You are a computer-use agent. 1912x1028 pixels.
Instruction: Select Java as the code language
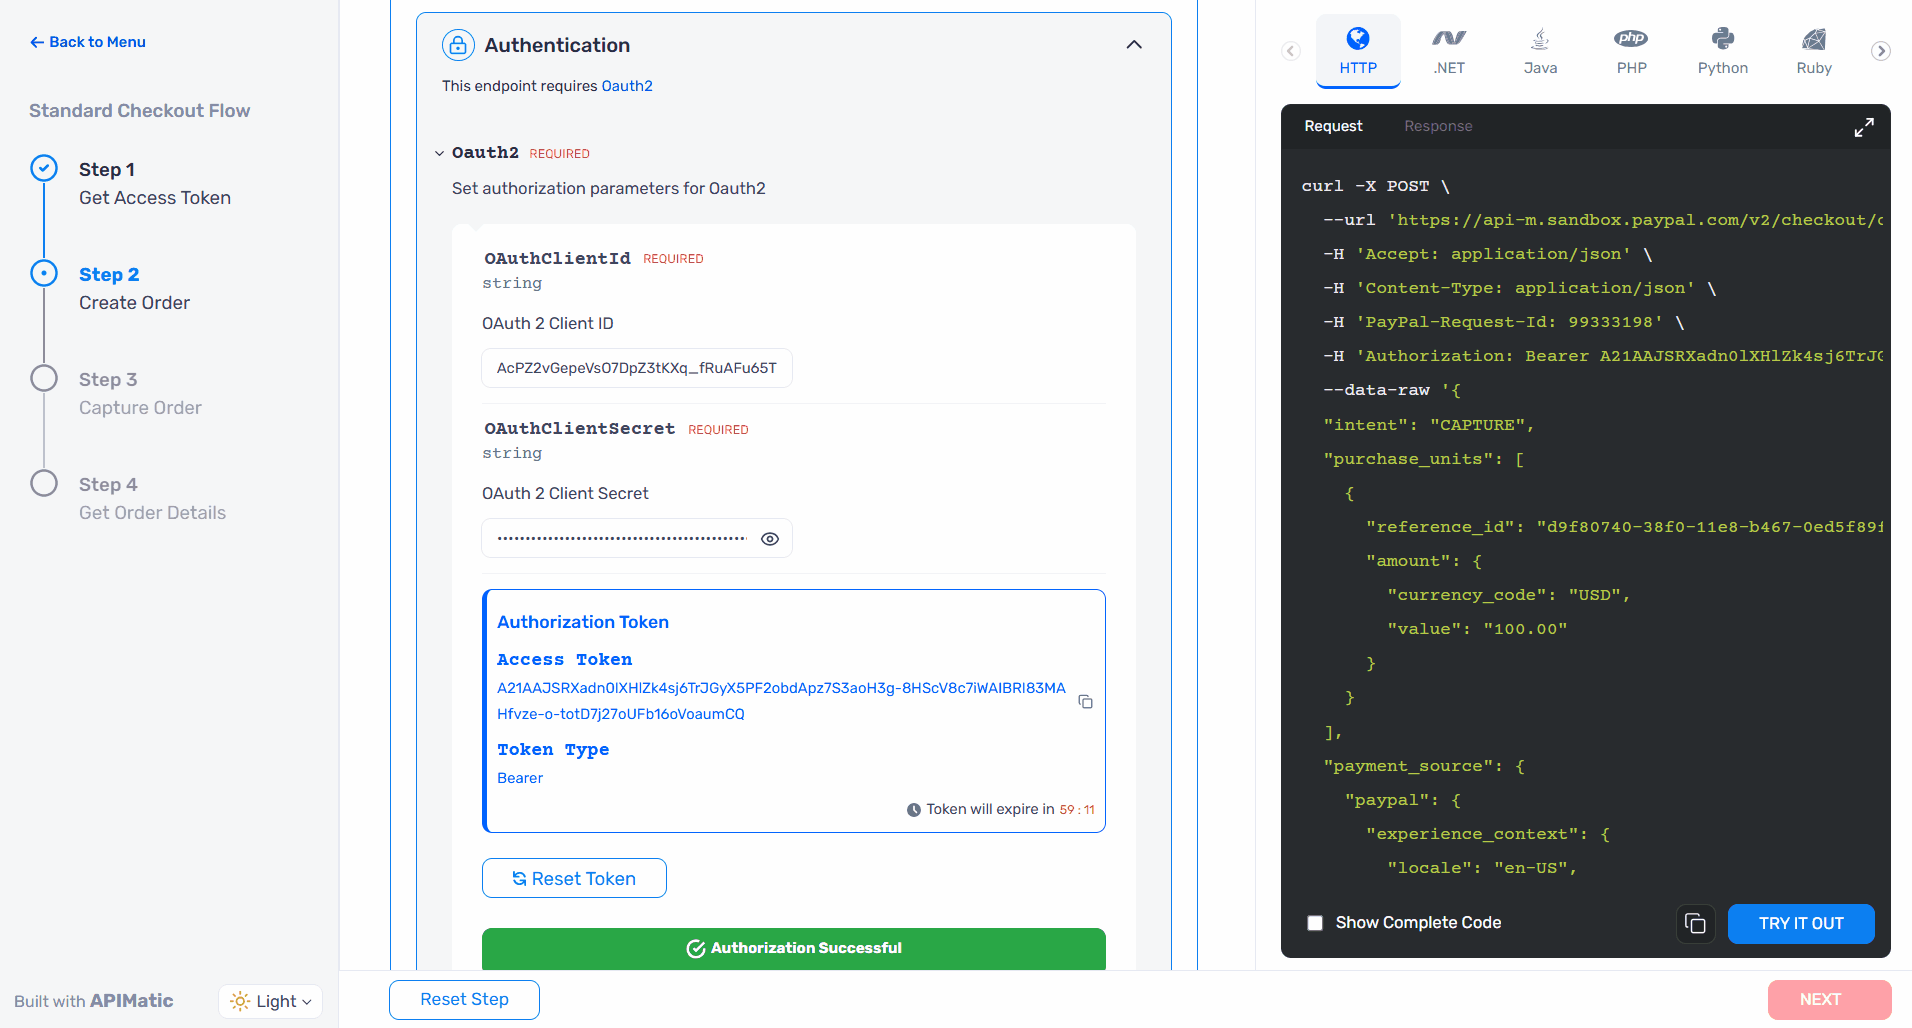[x=1539, y=50]
